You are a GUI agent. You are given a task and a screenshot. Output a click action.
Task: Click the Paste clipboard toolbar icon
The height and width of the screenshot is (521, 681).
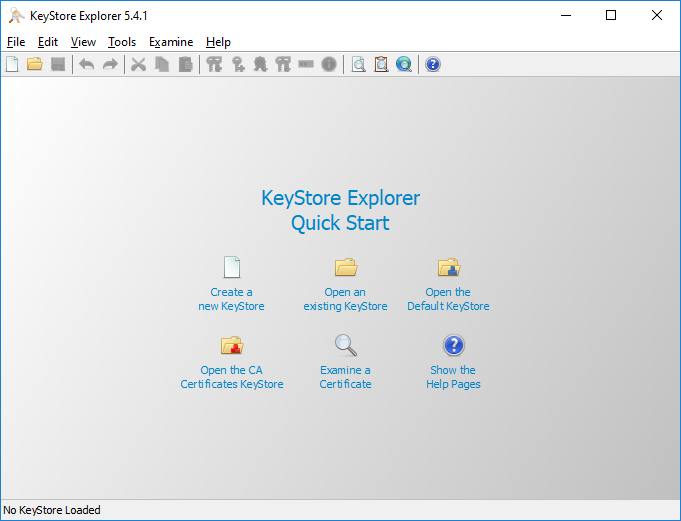[185, 64]
